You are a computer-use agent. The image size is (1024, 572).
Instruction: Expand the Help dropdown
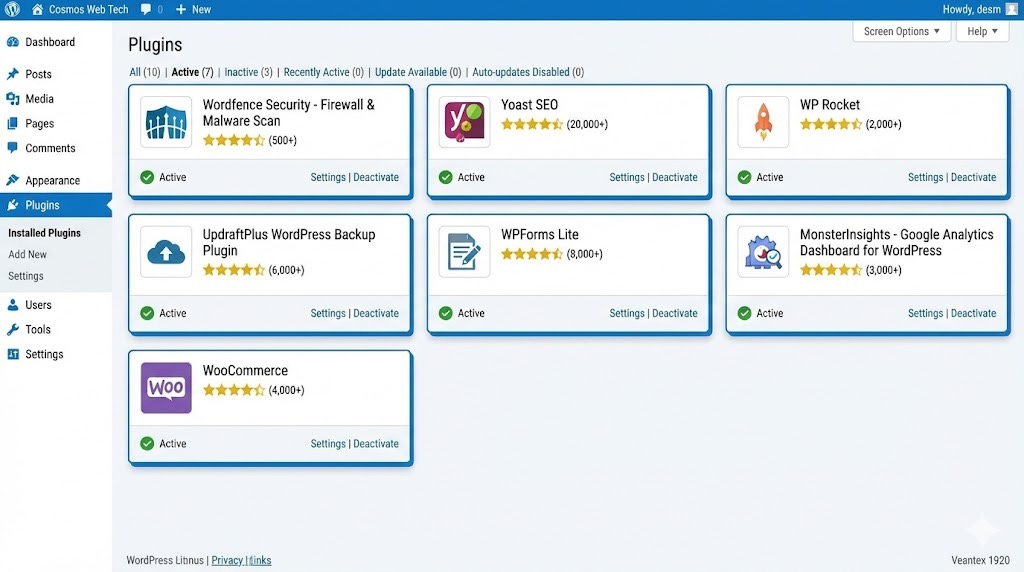982,31
